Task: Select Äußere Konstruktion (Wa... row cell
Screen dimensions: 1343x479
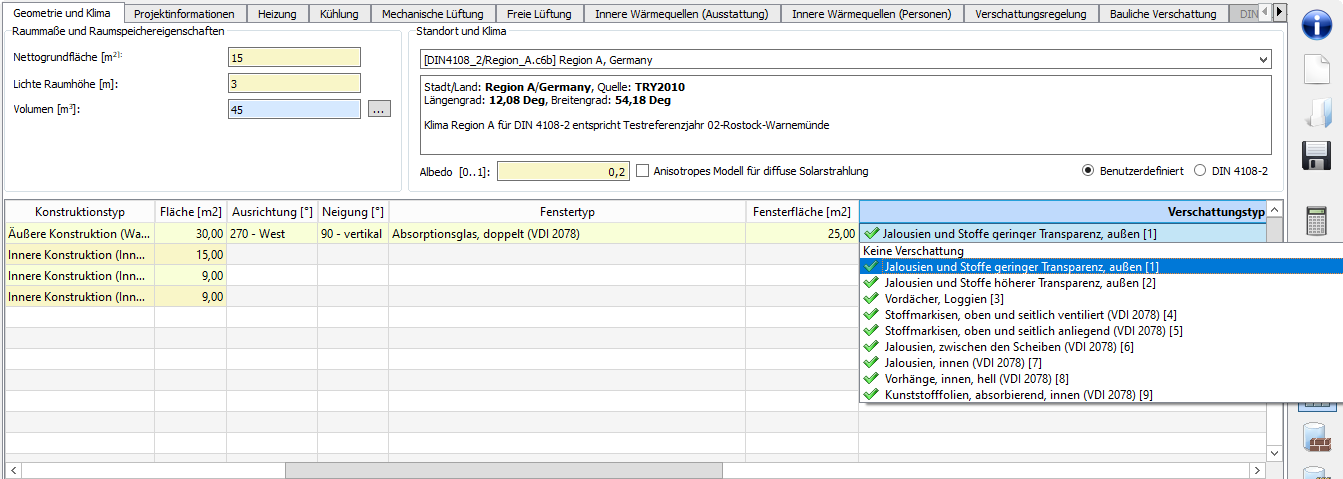Action: (79, 233)
